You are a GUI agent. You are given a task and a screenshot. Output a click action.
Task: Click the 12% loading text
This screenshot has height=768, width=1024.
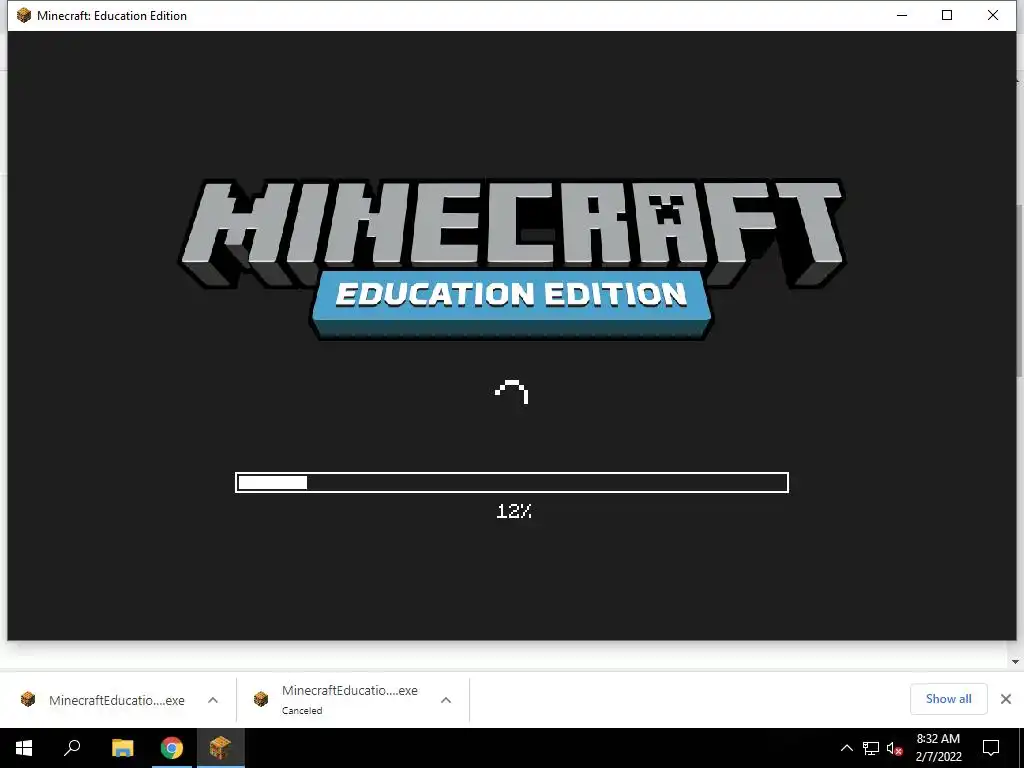(x=514, y=511)
